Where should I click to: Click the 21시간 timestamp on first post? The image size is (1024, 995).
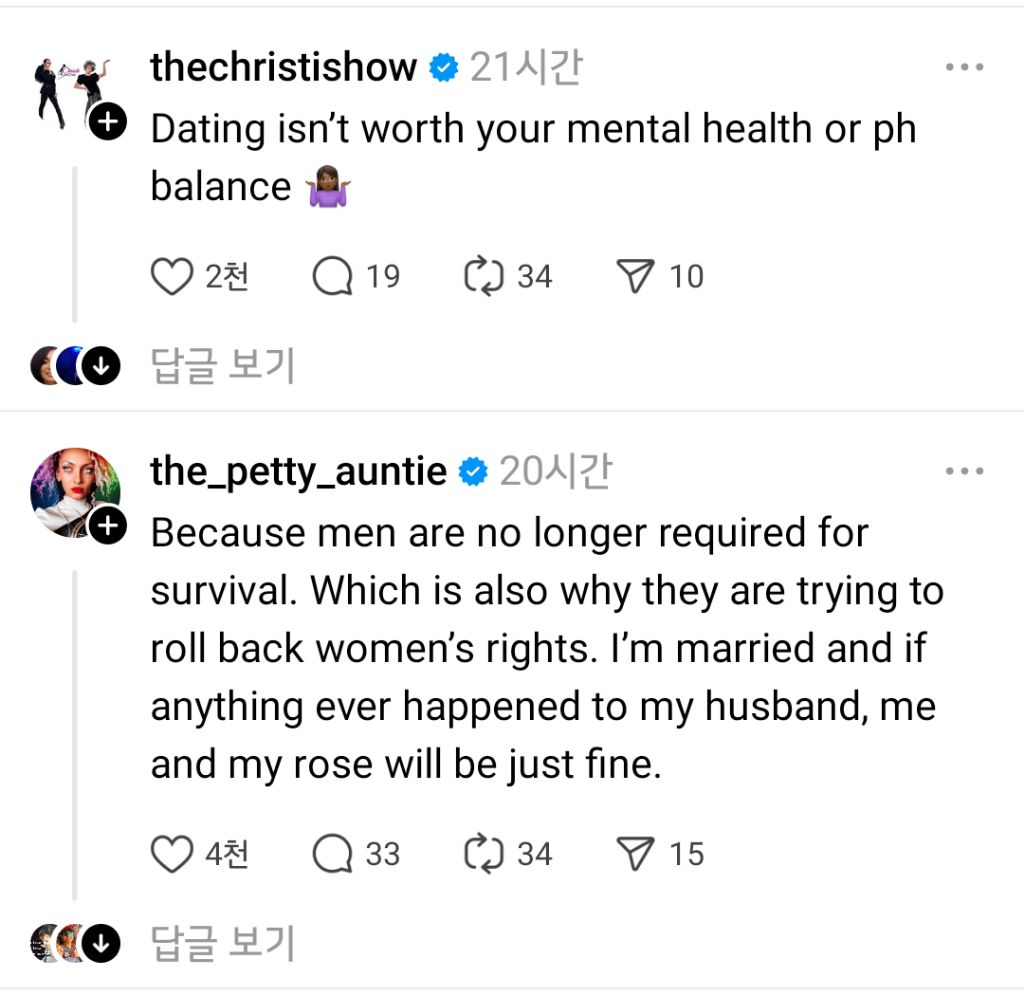526,67
